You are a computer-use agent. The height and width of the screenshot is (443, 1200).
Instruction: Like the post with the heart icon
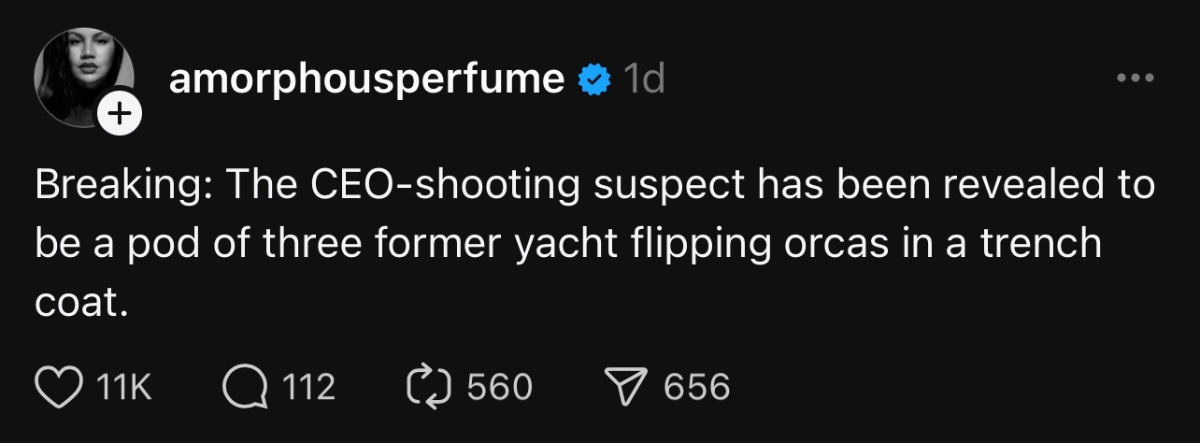click(x=63, y=386)
